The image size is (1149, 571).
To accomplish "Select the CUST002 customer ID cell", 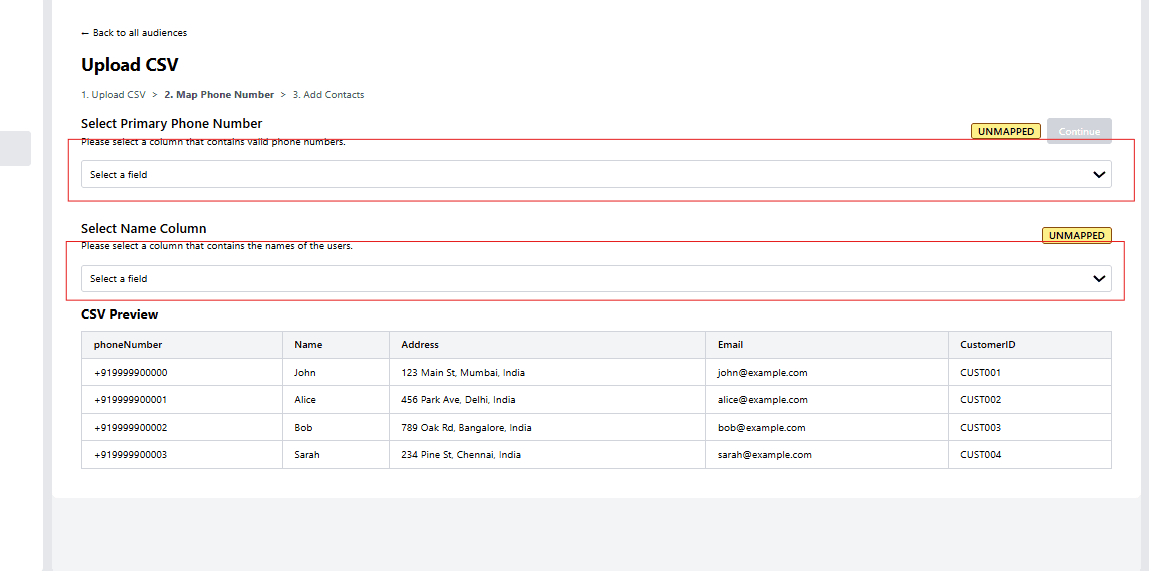I will click(x=980, y=400).
